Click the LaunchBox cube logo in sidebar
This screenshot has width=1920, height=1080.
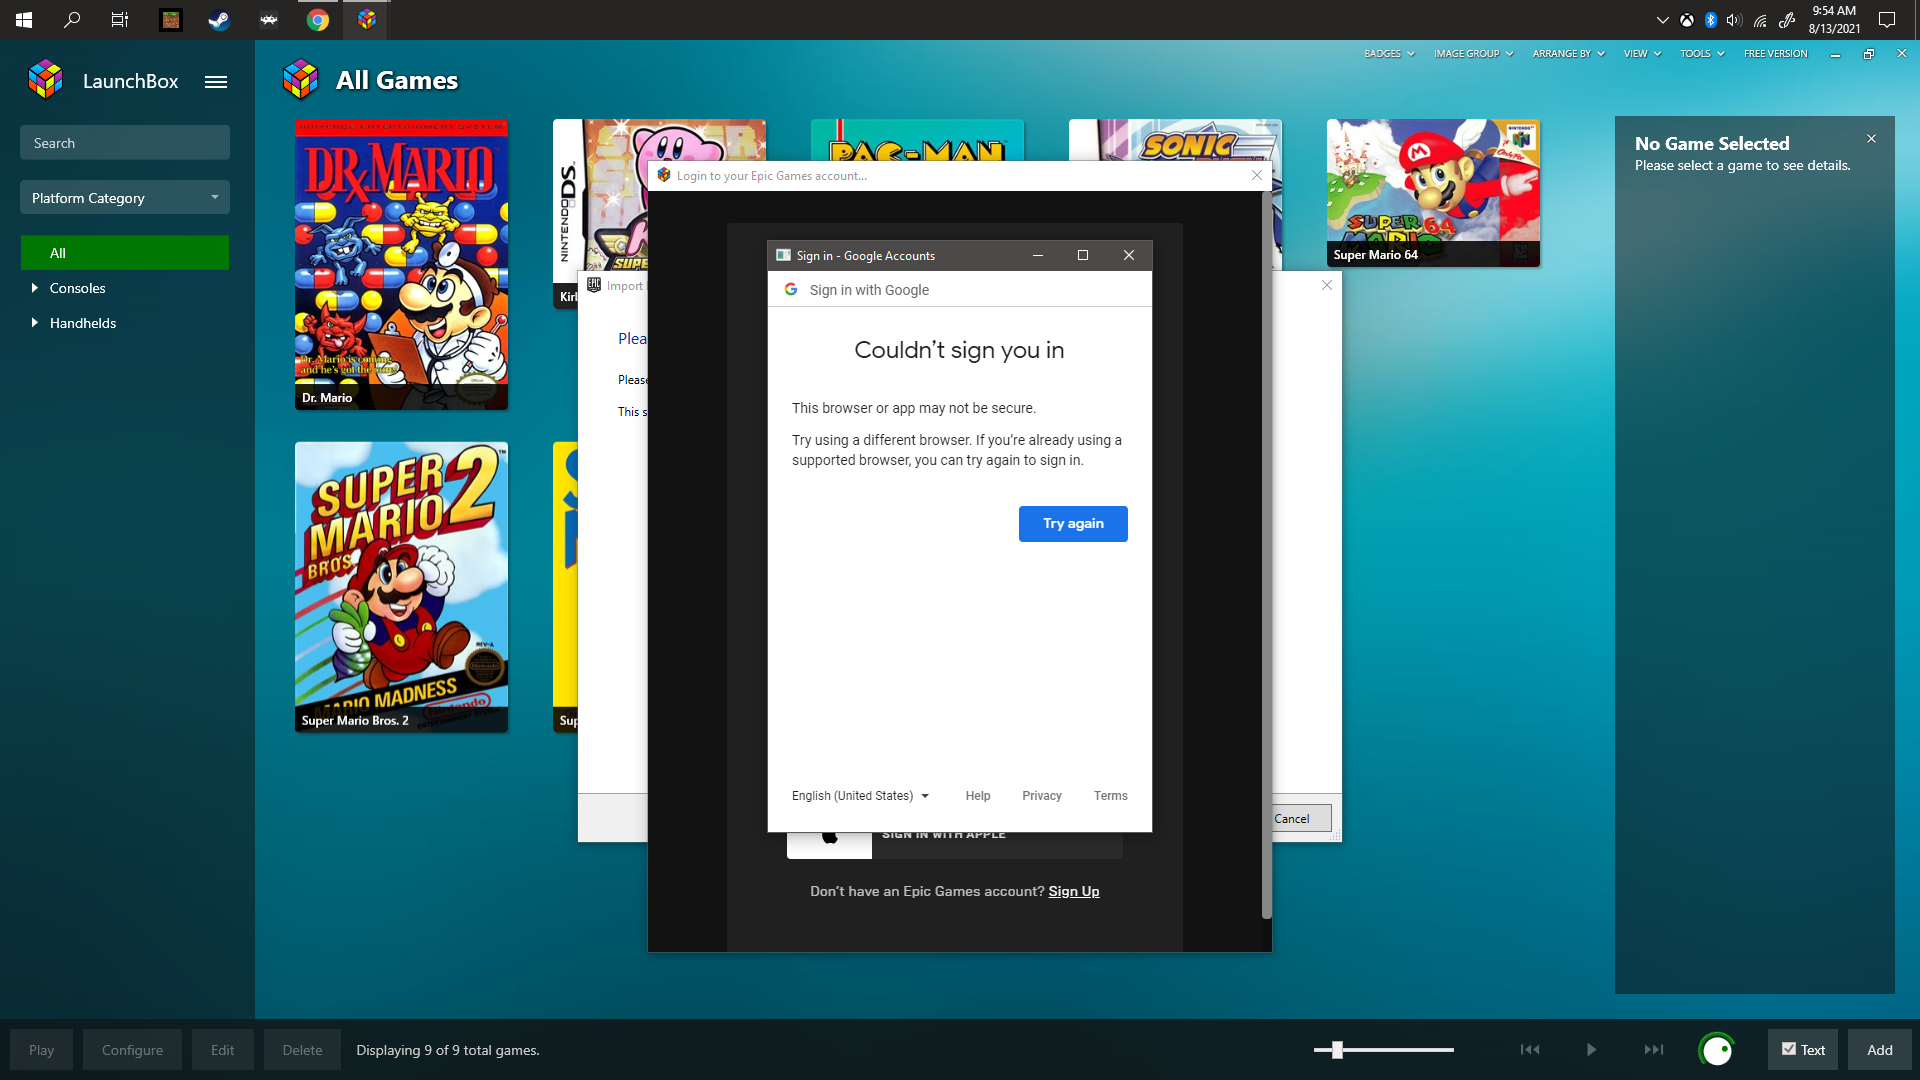pyautogui.click(x=46, y=80)
